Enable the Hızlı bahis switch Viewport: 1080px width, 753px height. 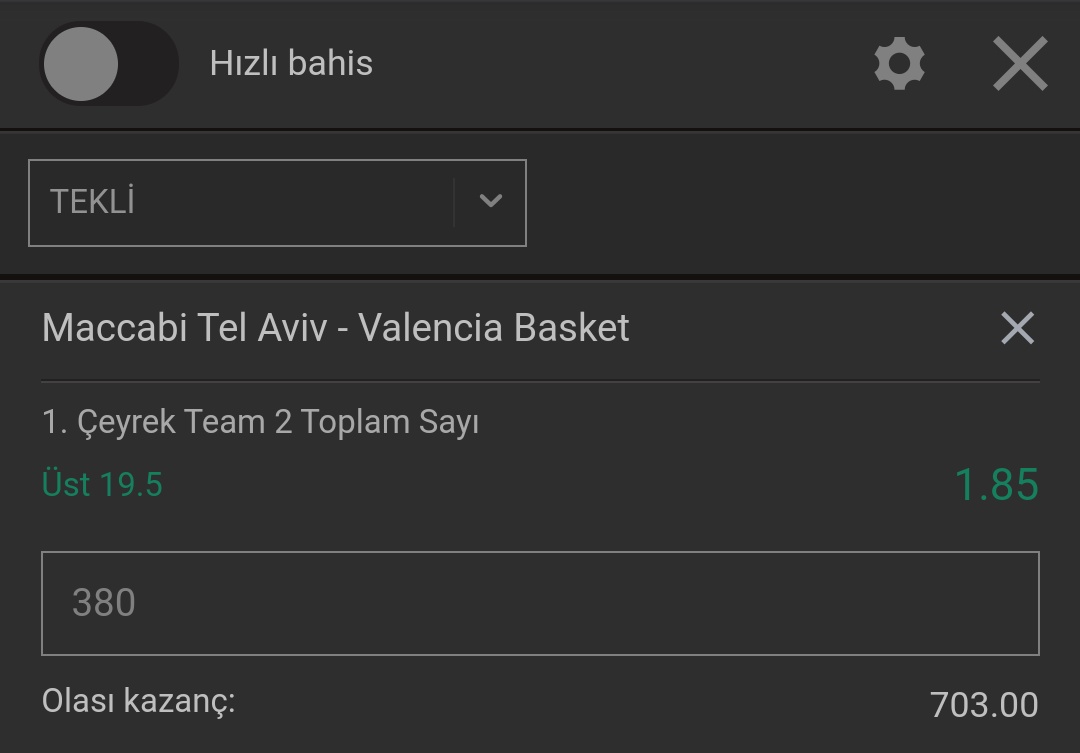(109, 63)
